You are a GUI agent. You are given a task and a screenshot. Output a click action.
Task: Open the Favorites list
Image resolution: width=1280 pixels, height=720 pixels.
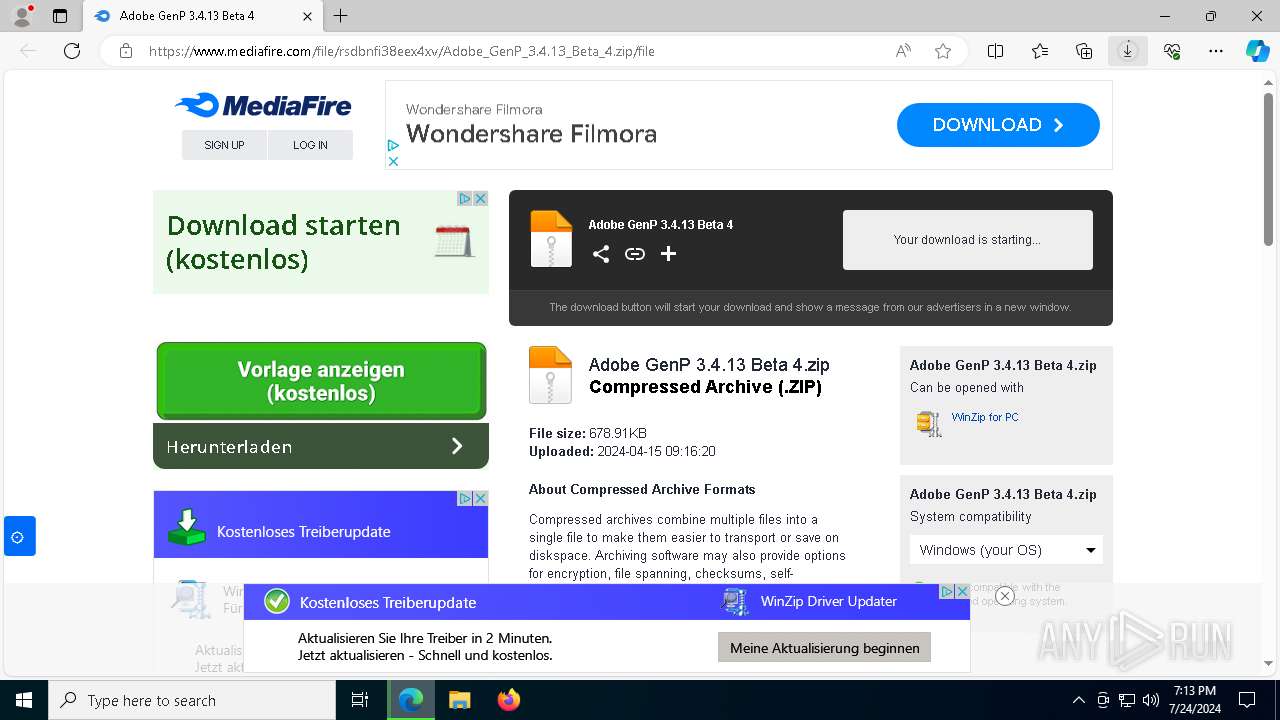point(1040,51)
